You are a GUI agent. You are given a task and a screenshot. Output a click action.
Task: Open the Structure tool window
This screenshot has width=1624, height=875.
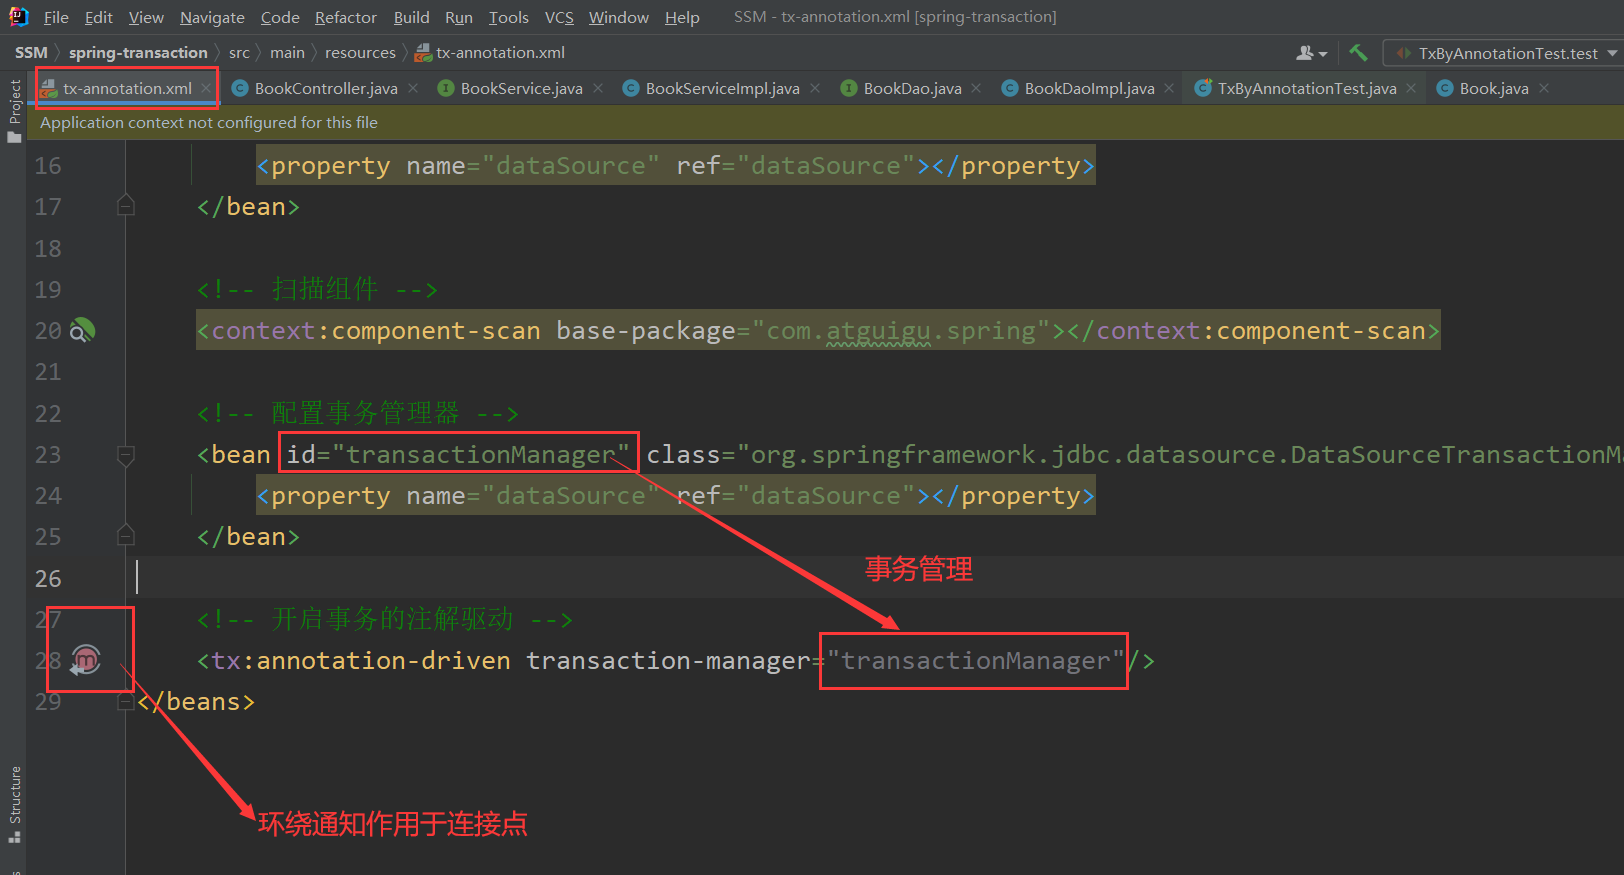[14, 805]
